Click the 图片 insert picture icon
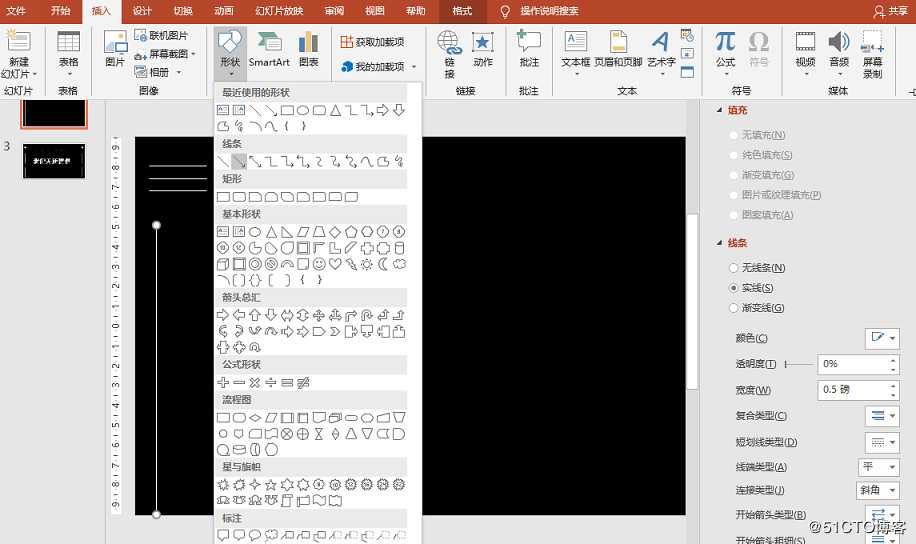This screenshot has height=544, width=916. coord(115,50)
